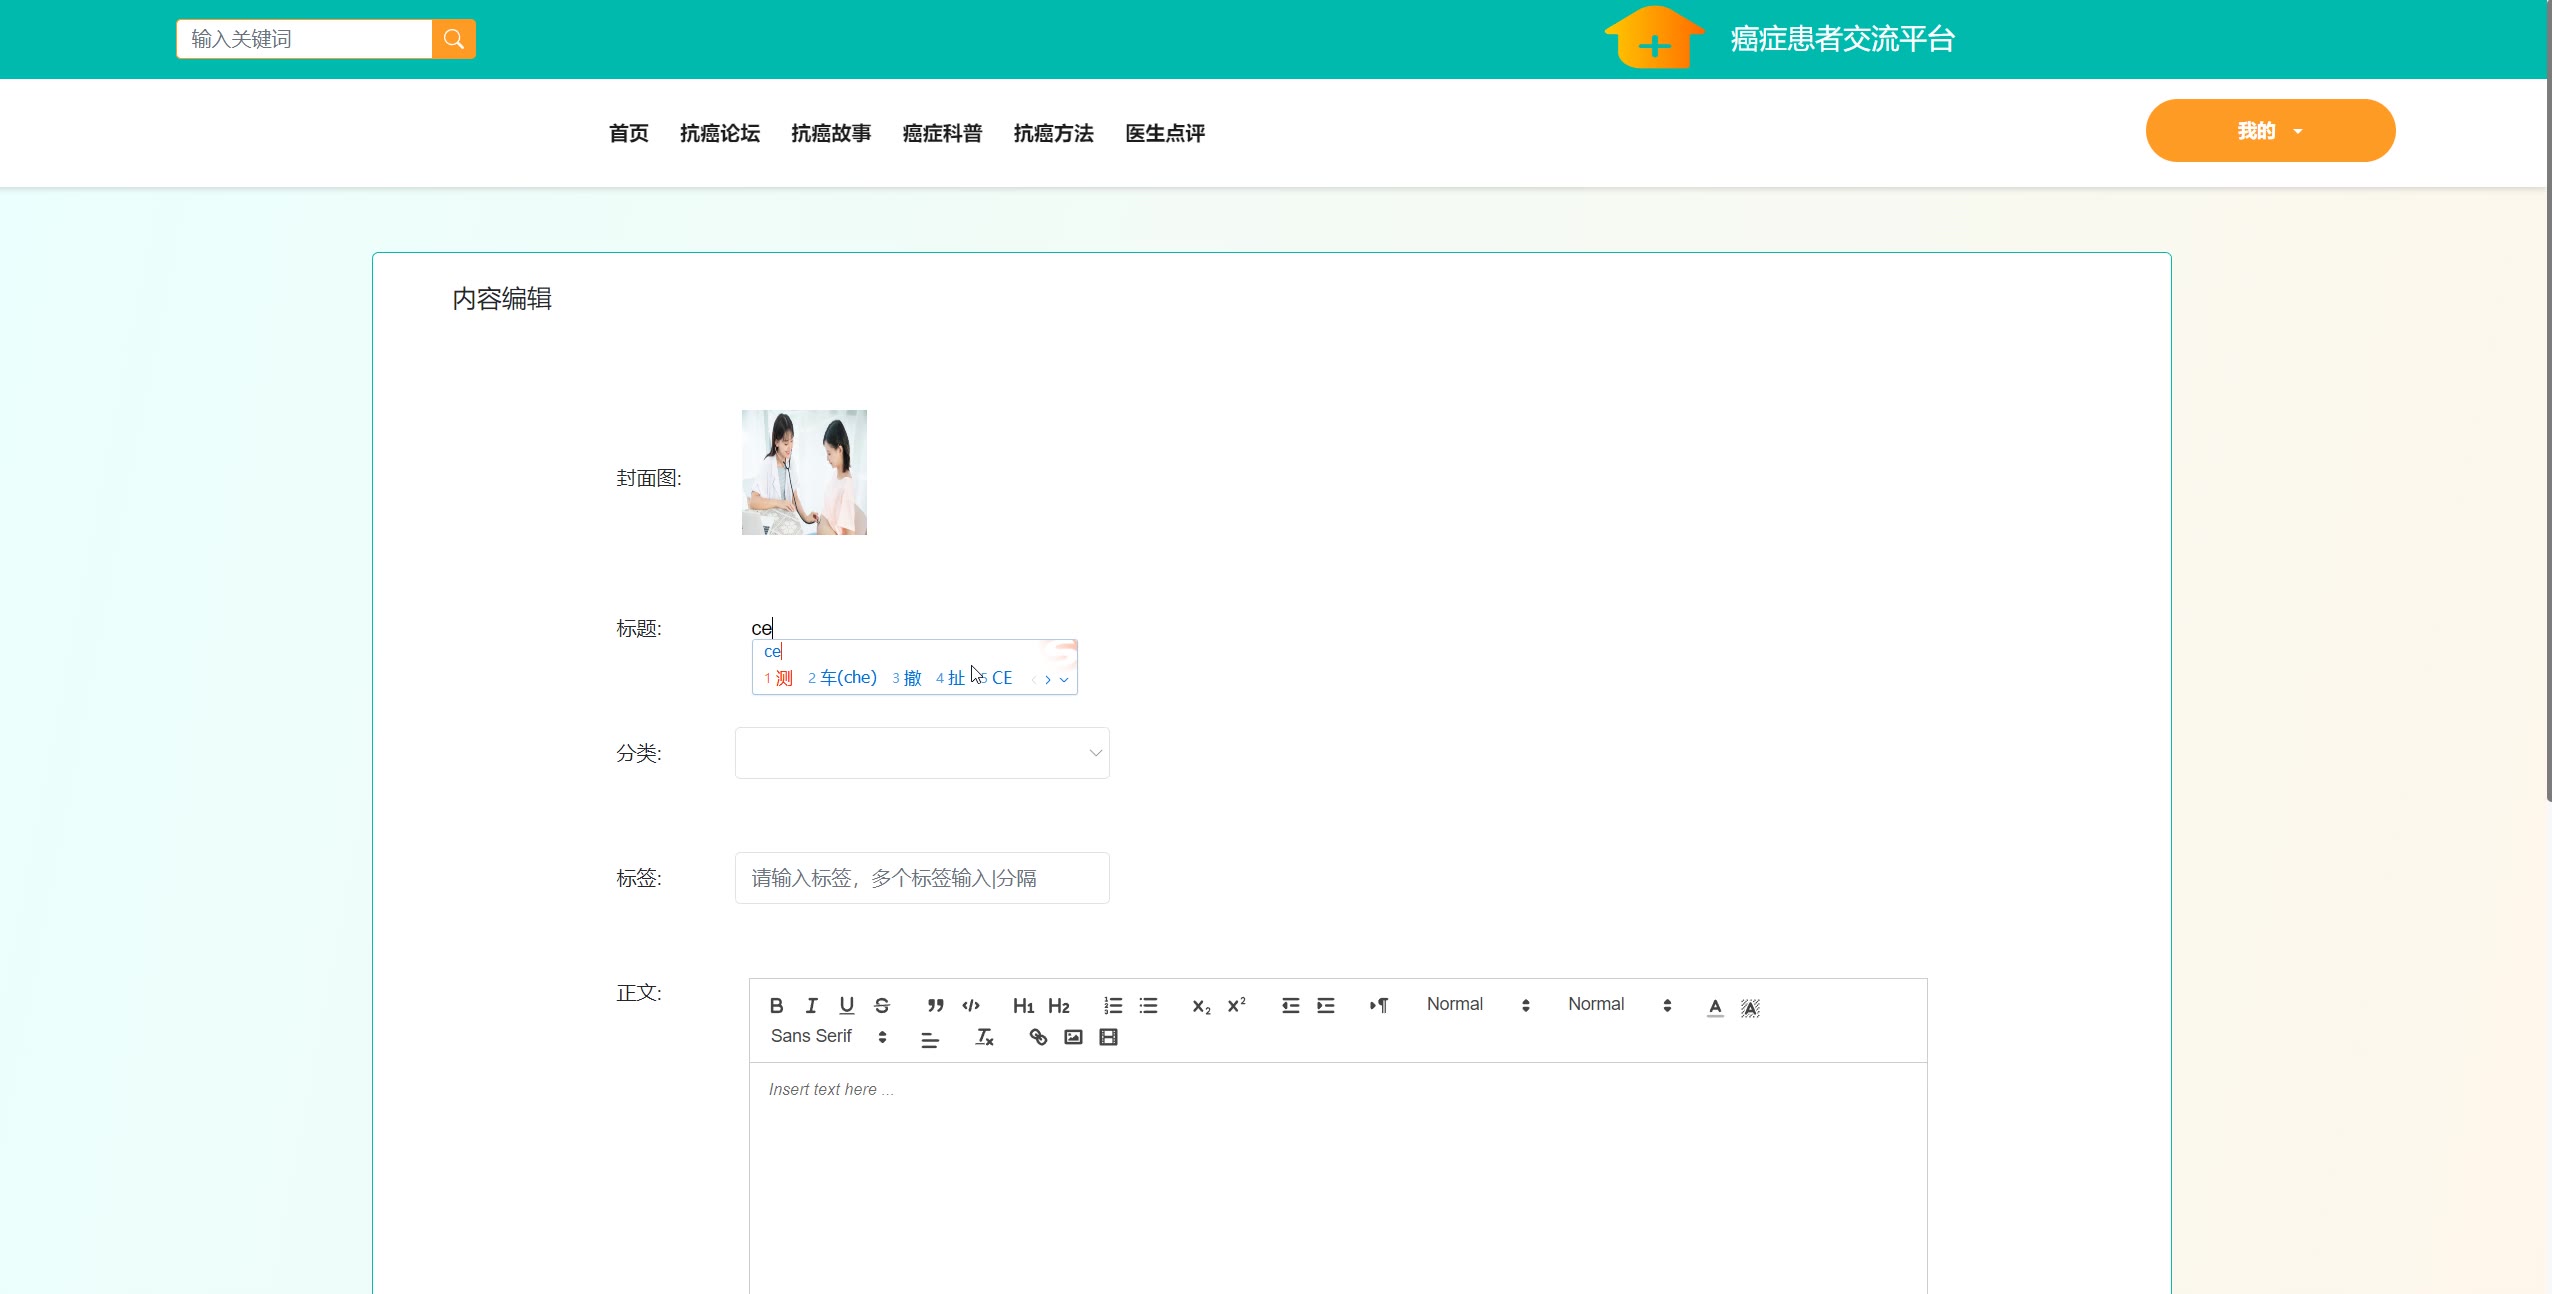Toggle bold formatting in editor toolbar
Screen dimensions: 2552x1294
pos(776,1005)
